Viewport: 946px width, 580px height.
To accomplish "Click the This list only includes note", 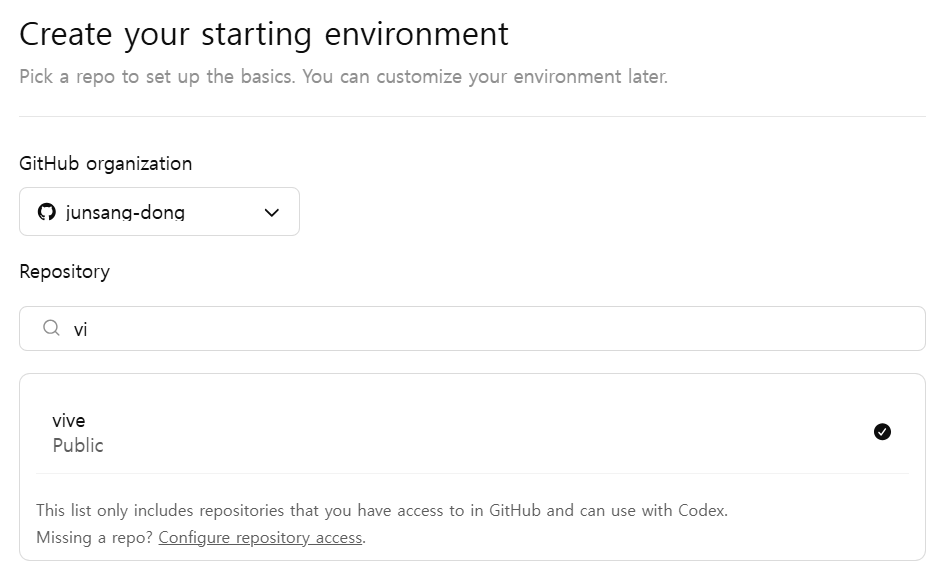I will [382, 511].
